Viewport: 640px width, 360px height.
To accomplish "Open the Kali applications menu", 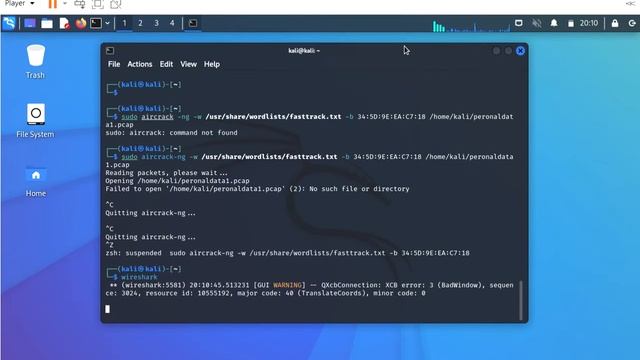I will [x=9, y=23].
